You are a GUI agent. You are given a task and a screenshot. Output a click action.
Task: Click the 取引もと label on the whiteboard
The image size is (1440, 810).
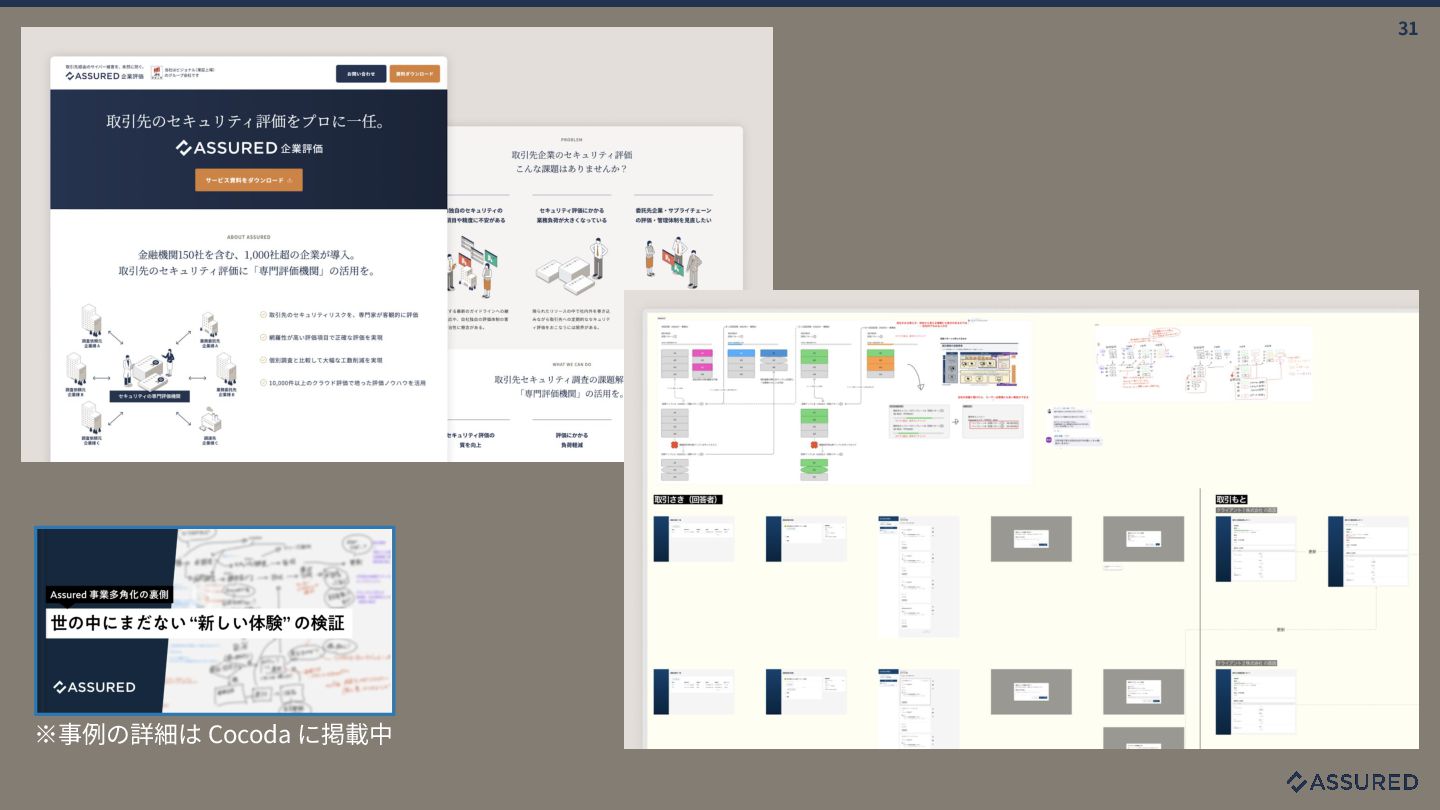[x=1233, y=499]
